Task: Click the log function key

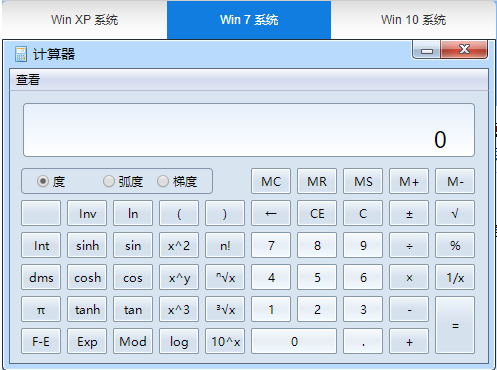Action: (x=179, y=341)
